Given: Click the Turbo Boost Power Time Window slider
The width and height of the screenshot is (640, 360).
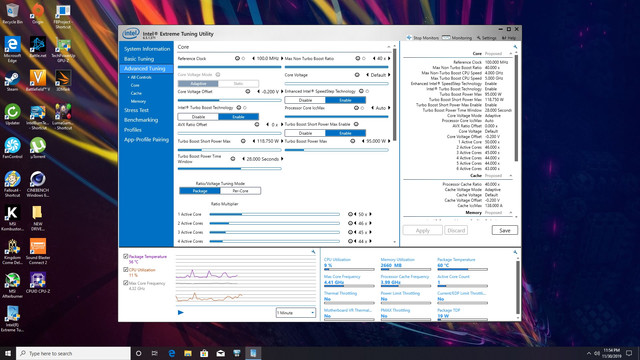Looking at the screenshot, I should point(229,168).
